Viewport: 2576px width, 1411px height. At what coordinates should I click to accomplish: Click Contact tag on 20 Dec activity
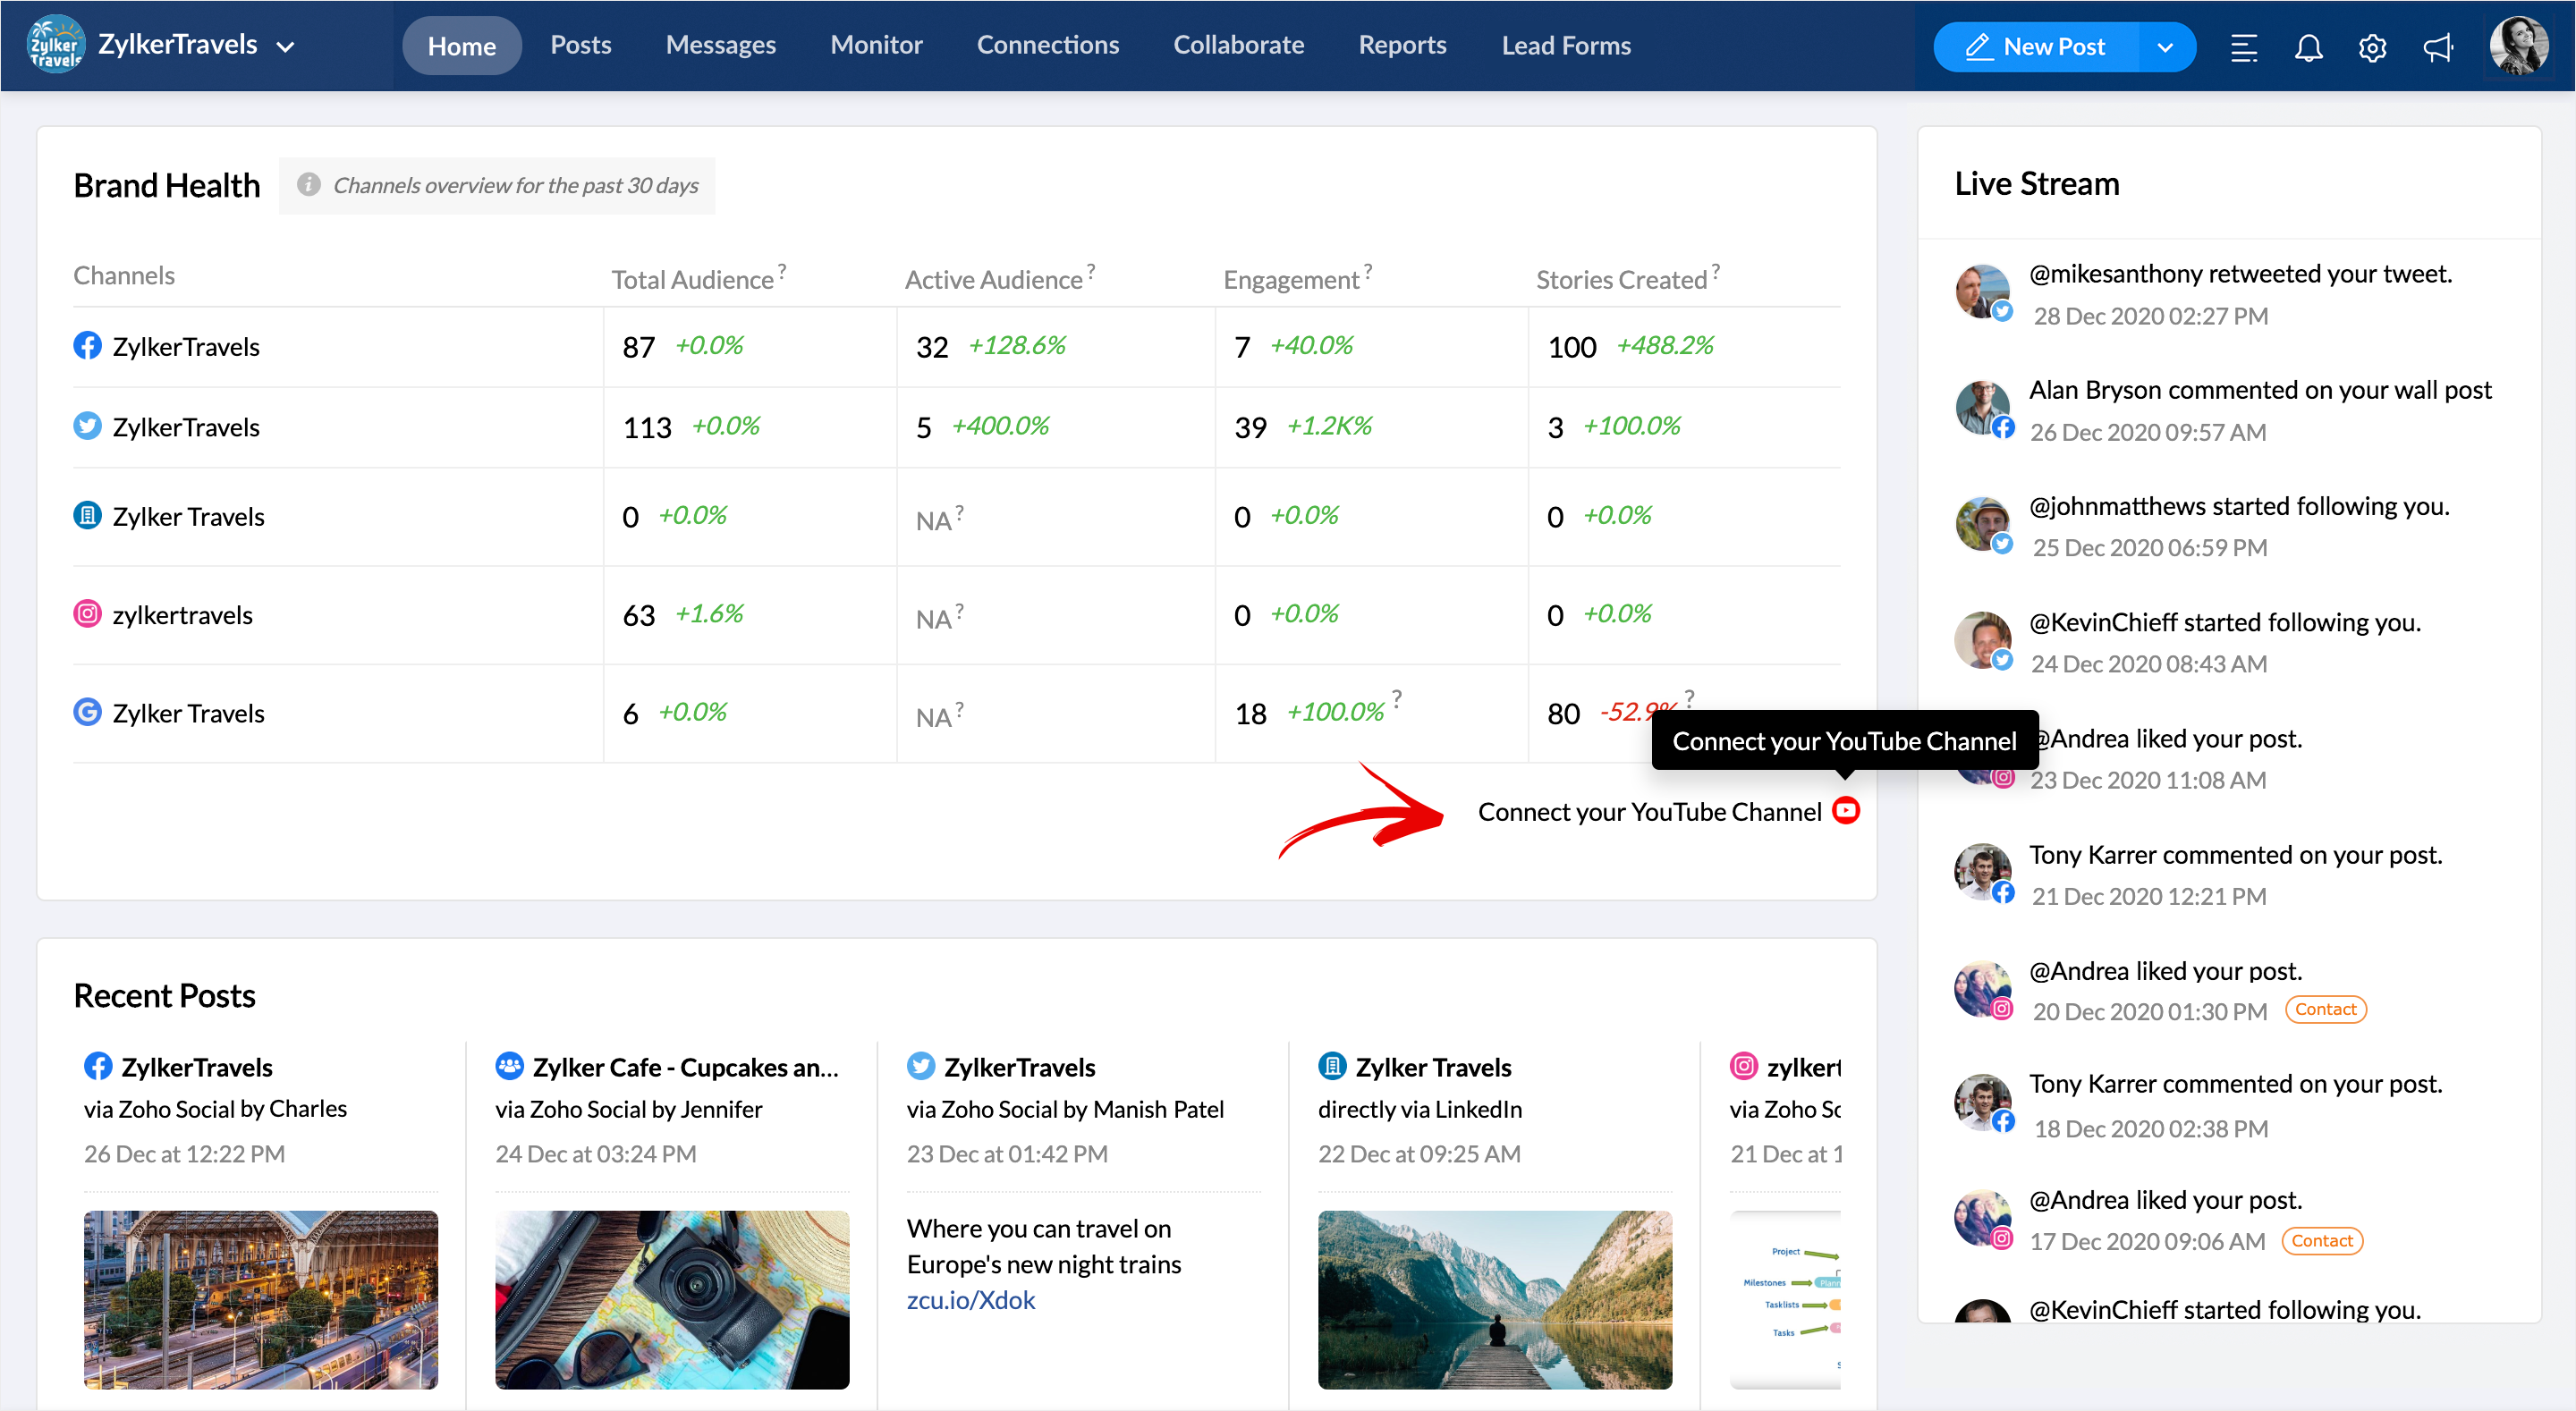point(2324,1009)
